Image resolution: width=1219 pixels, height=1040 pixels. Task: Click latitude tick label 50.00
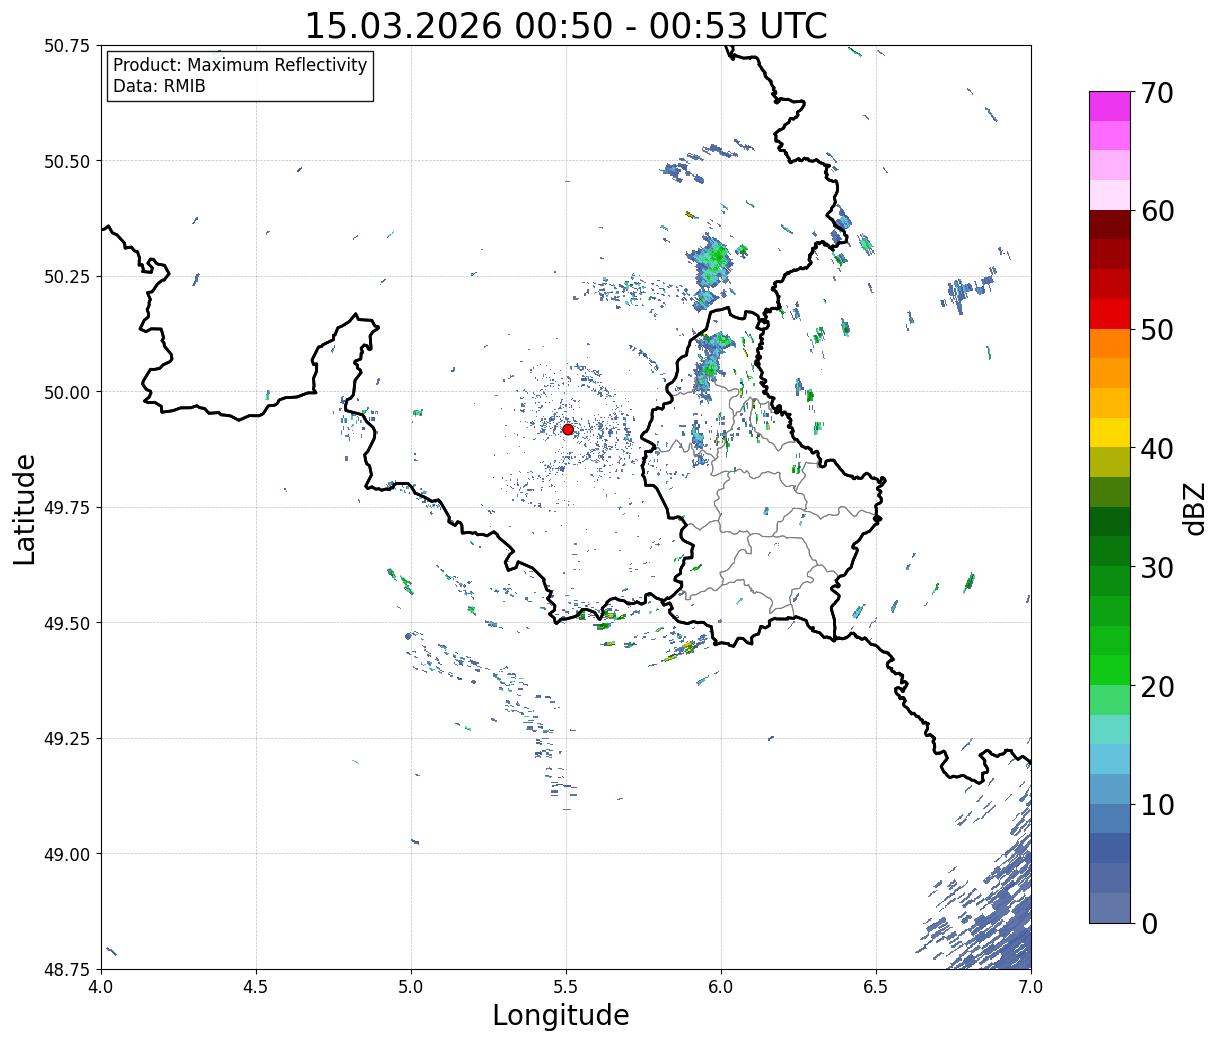[x=67, y=392]
